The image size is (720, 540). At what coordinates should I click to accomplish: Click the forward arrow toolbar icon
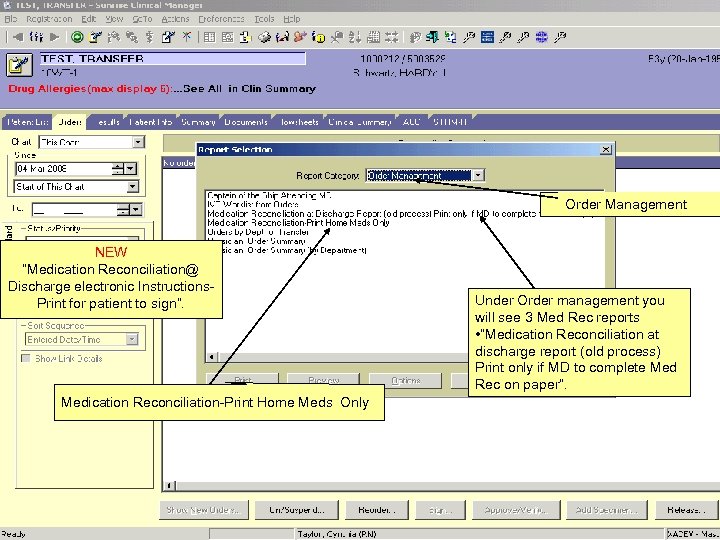tap(55, 37)
